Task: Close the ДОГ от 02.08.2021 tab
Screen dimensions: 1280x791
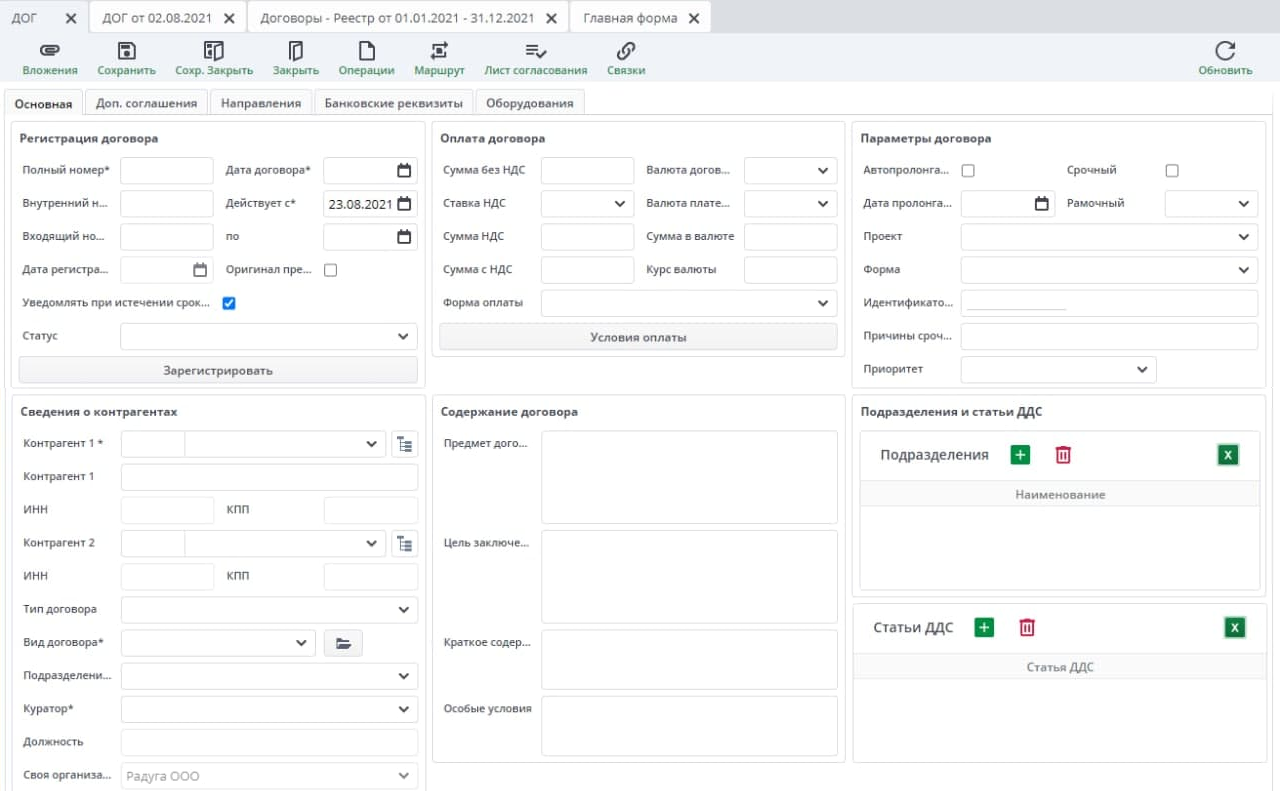Action: [x=230, y=18]
